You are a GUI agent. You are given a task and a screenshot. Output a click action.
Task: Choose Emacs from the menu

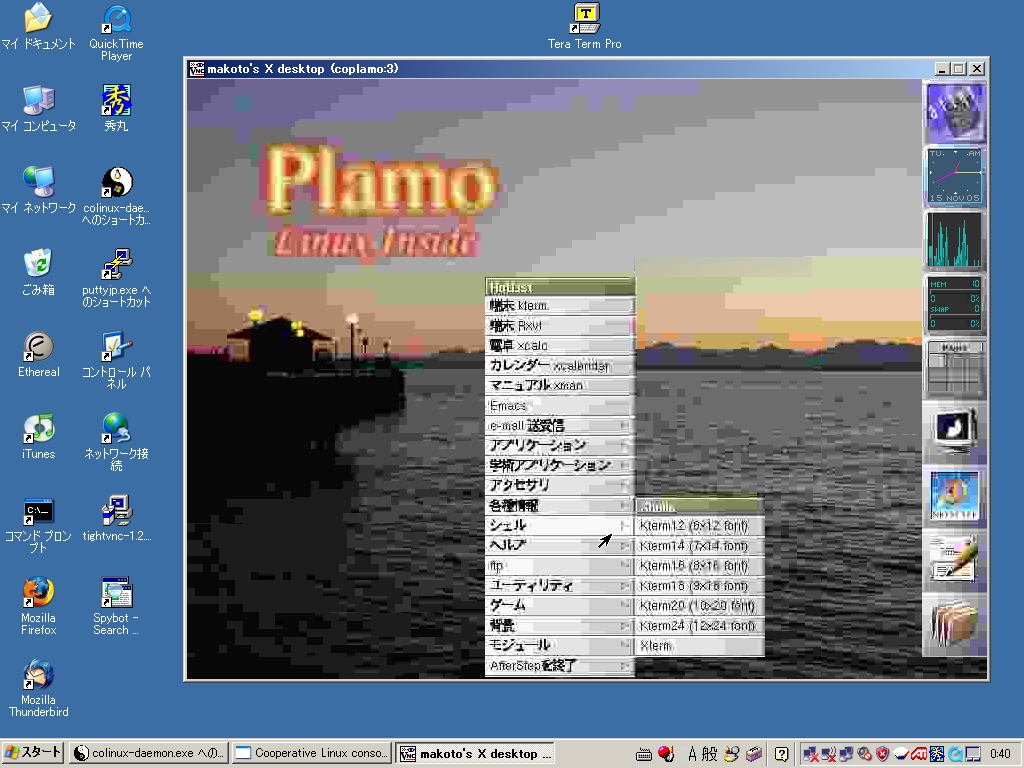tap(560, 406)
